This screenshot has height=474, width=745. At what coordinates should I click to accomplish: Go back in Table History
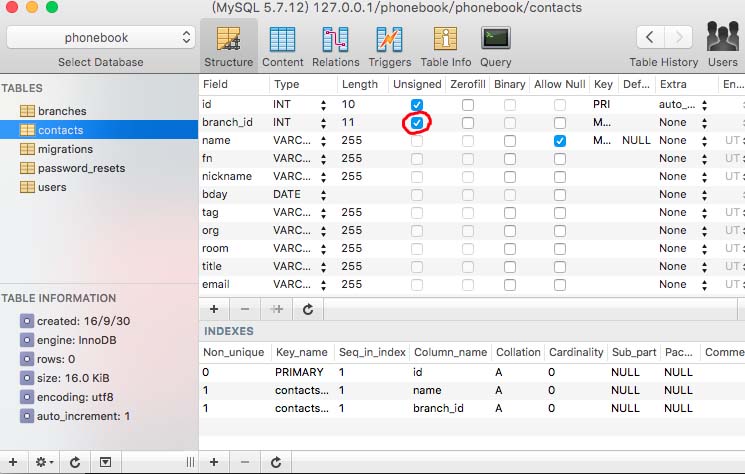pyautogui.click(x=650, y=37)
